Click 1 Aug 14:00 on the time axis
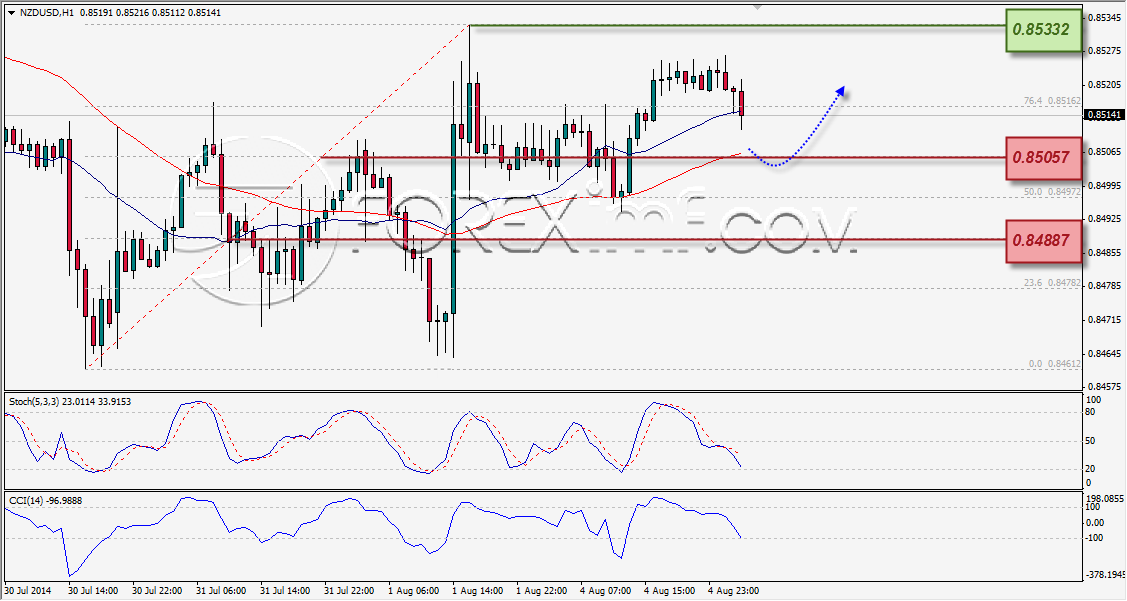Viewport: 1127px width, 601px height. coord(477,591)
